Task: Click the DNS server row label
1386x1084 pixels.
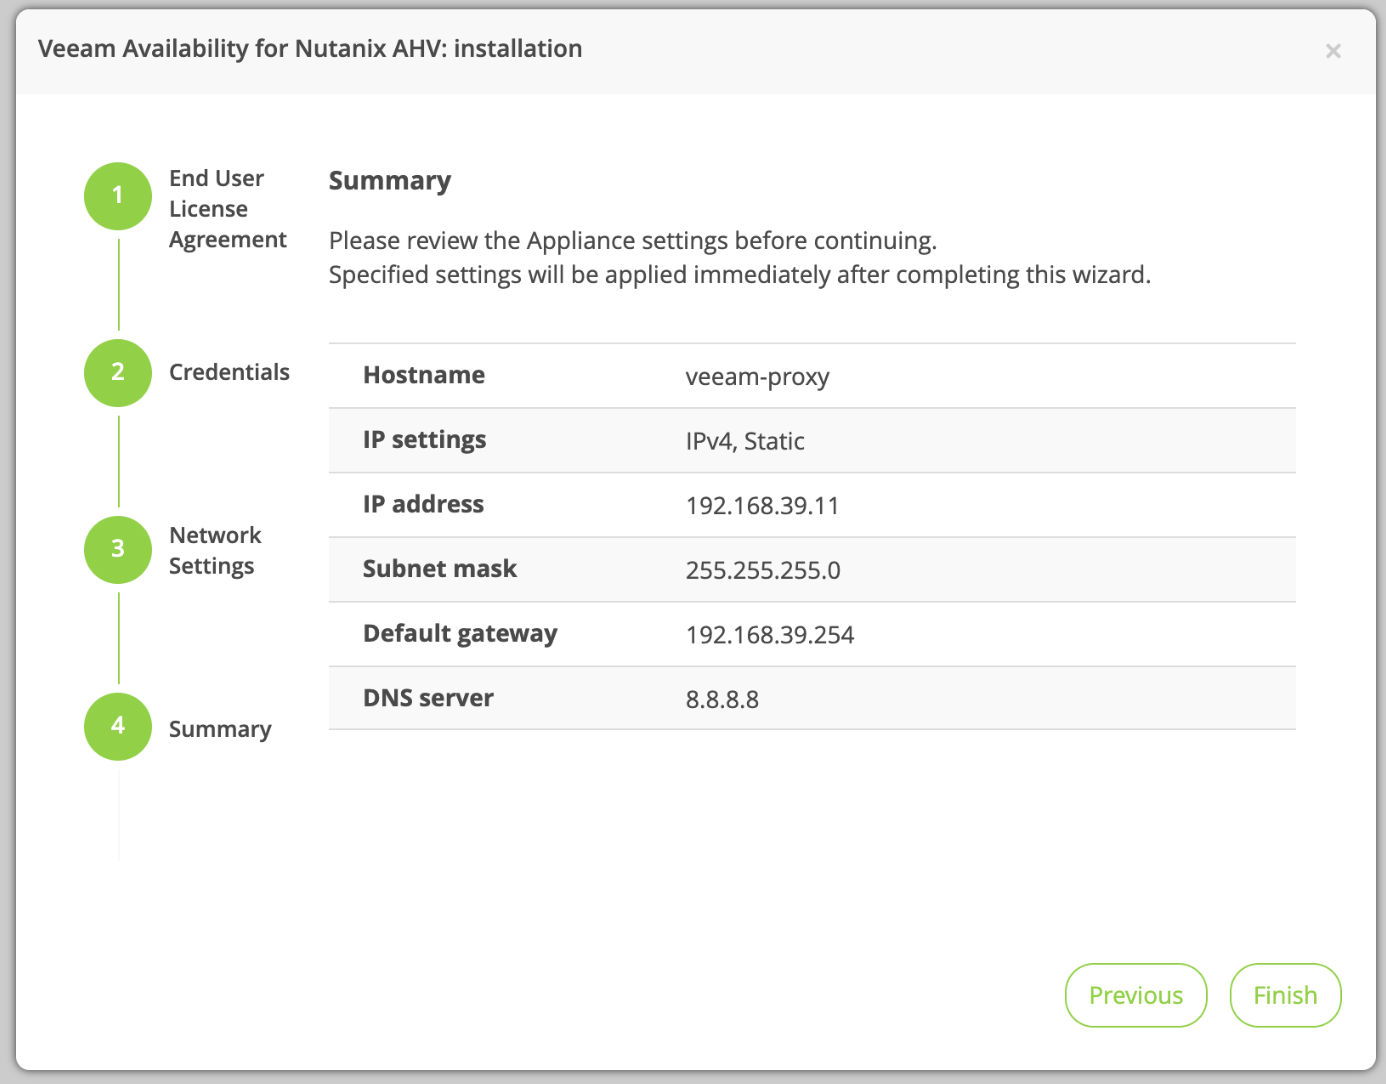Action: 428,698
